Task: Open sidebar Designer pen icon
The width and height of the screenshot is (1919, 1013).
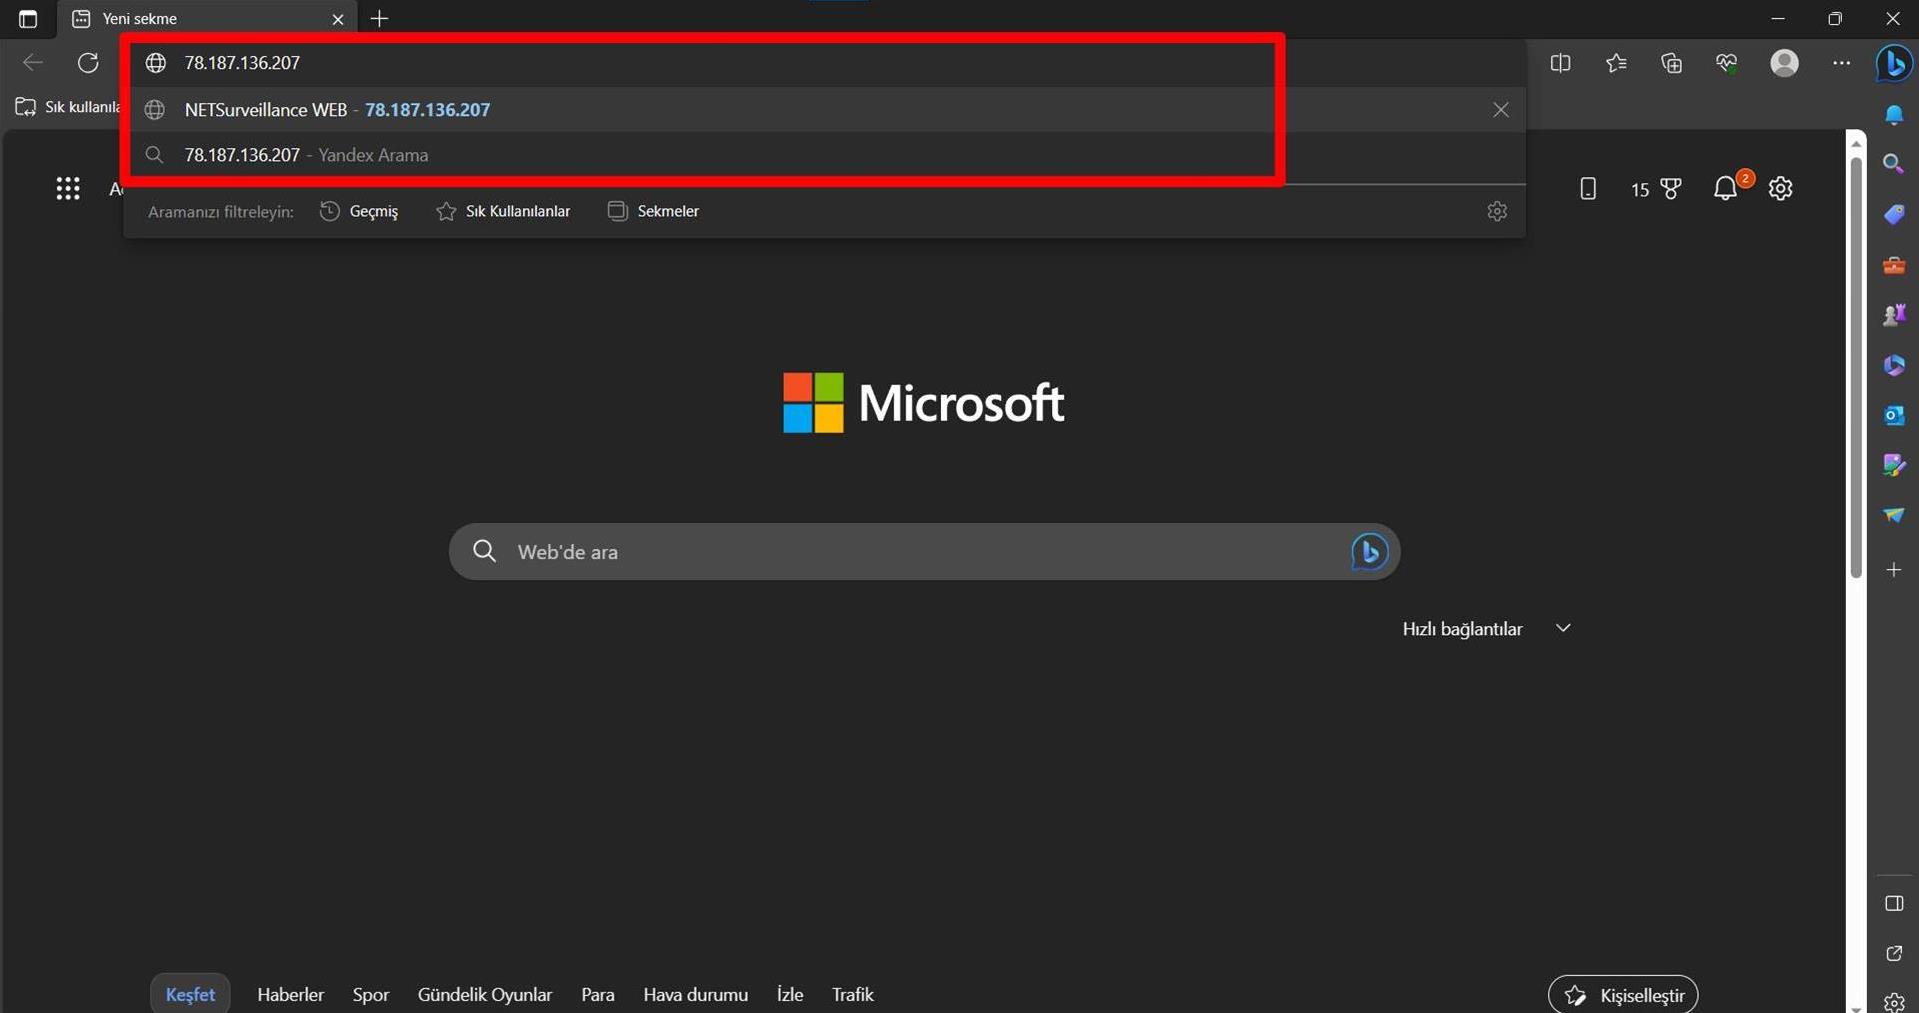Action: pyautogui.click(x=1894, y=465)
